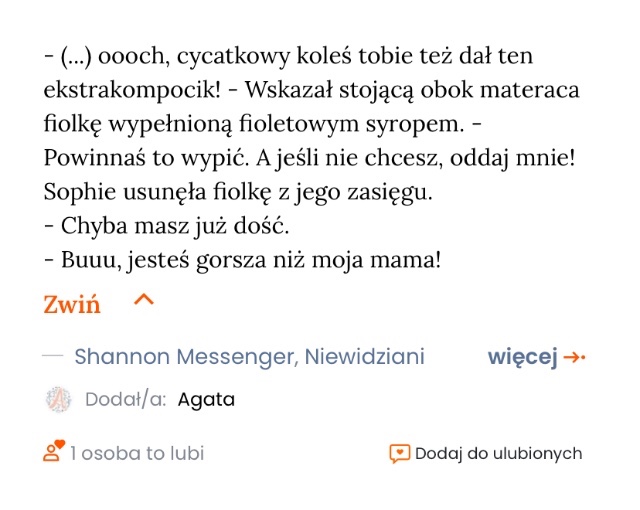The width and height of the screenshot is (640, 510).
Task: Select 'Dodaj do ulubionych' text button
Action: coord(498,453)
